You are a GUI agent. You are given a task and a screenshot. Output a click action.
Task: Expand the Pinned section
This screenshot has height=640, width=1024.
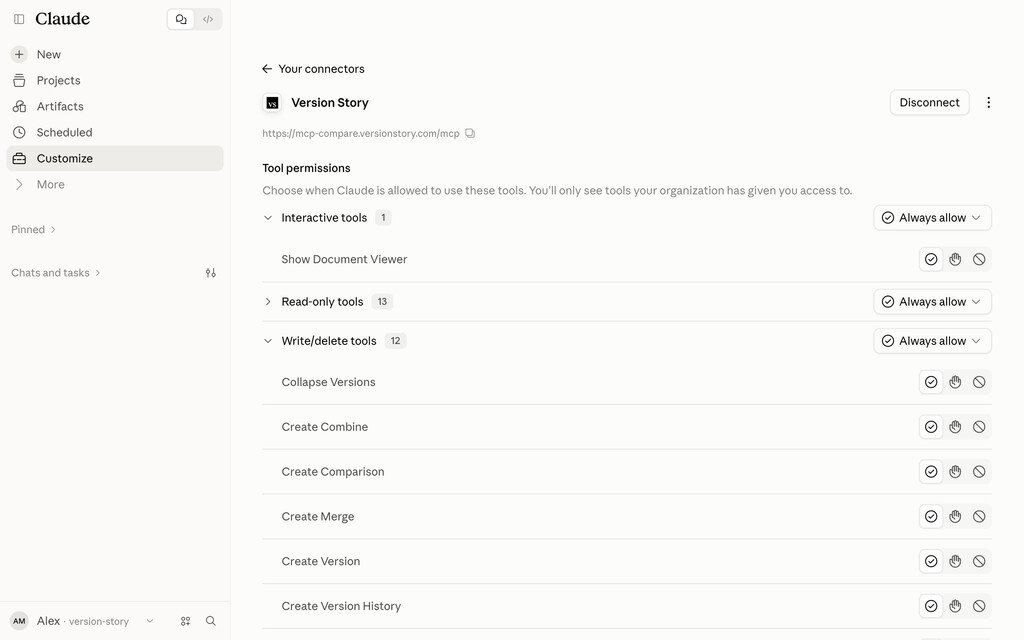point(33,230)
